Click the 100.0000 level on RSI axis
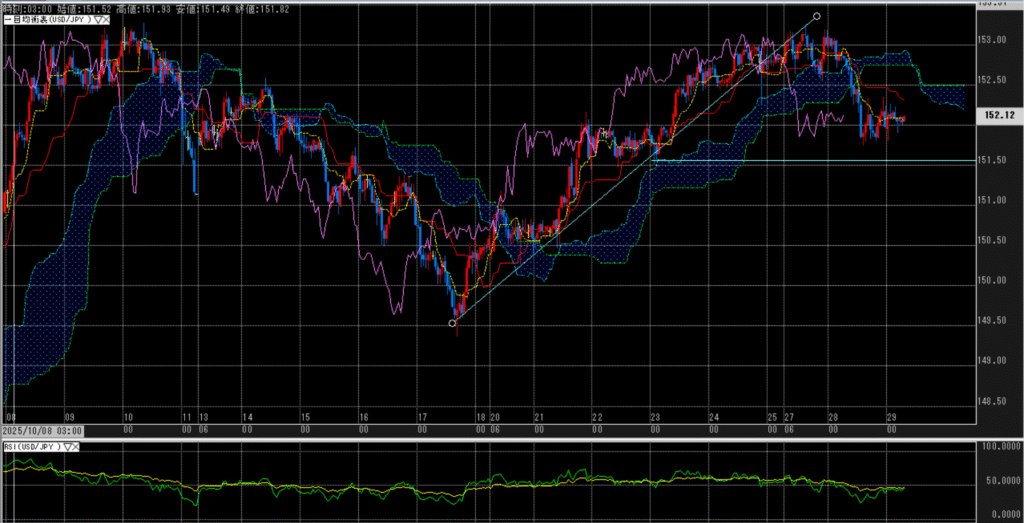The width and height of the screenshot is (1024, 523). [x=996, y=447]
